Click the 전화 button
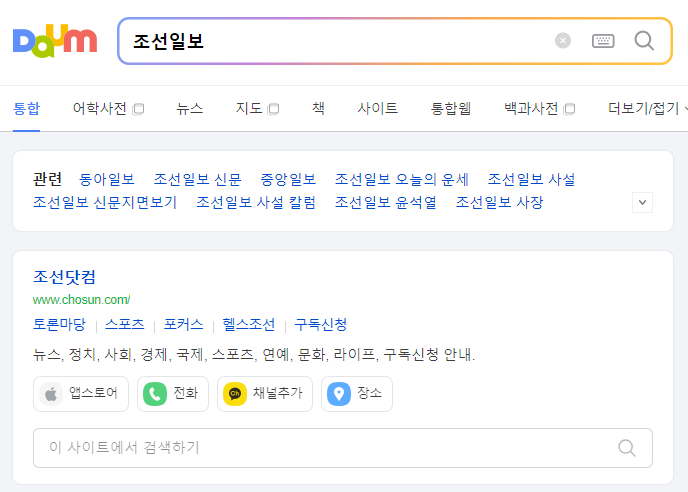 click(x=173, y=394)
